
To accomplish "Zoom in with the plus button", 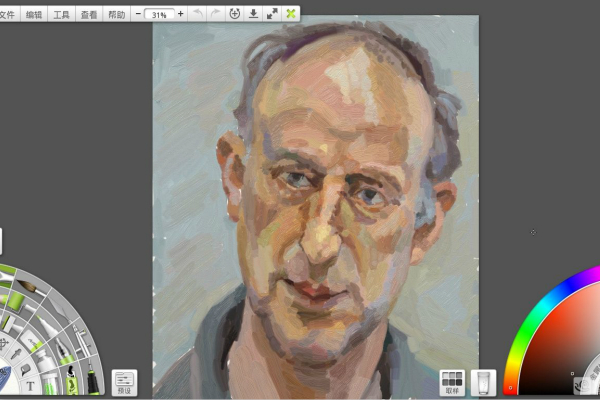I will [x=181, y=14].
